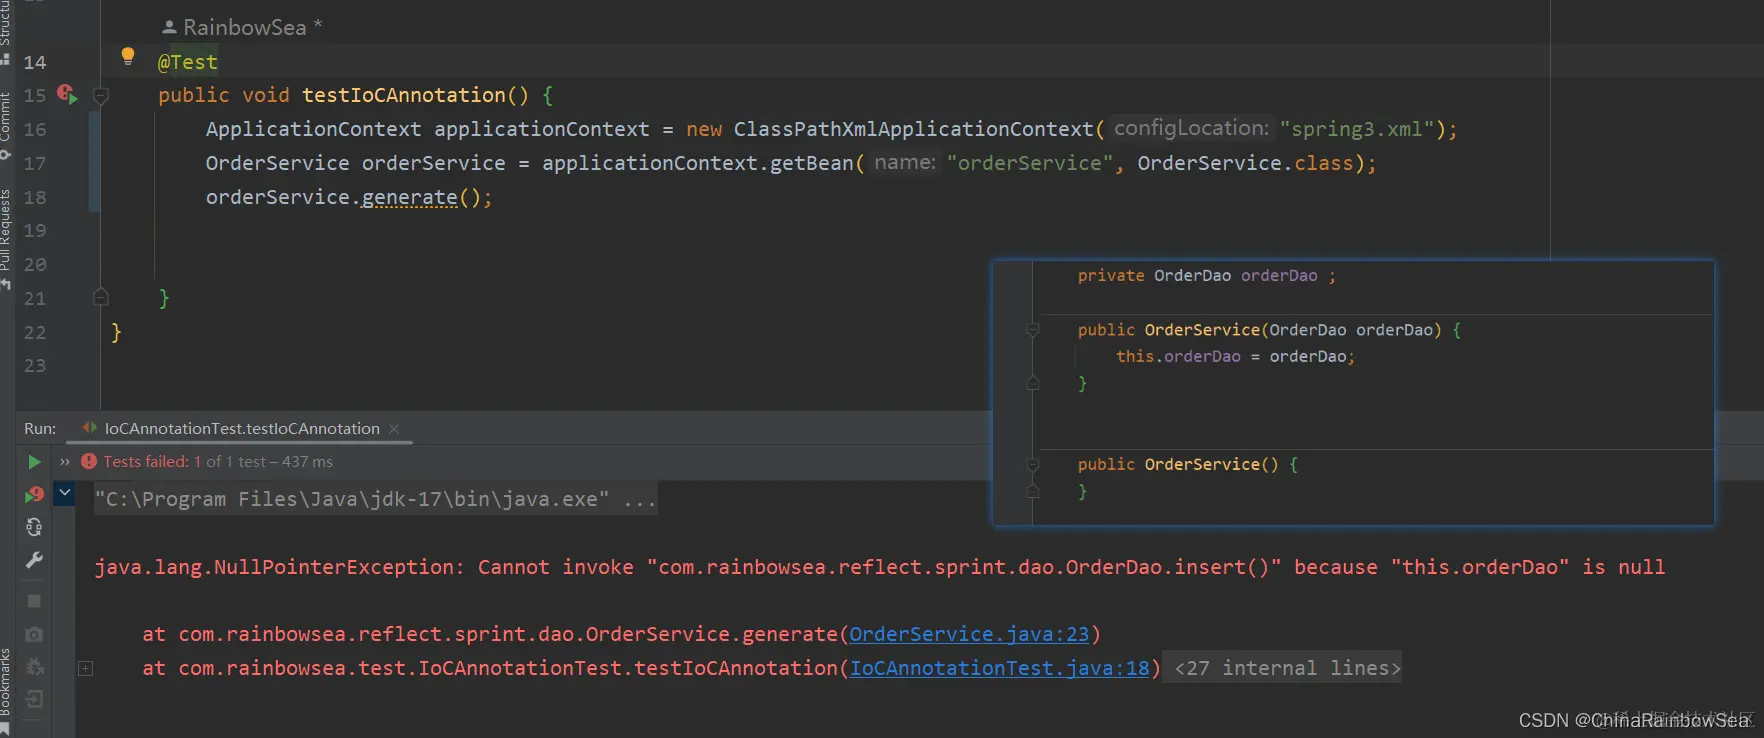Click the testIoCAnnotation method name
This screenshot has width=1764, height=738.
404,95
